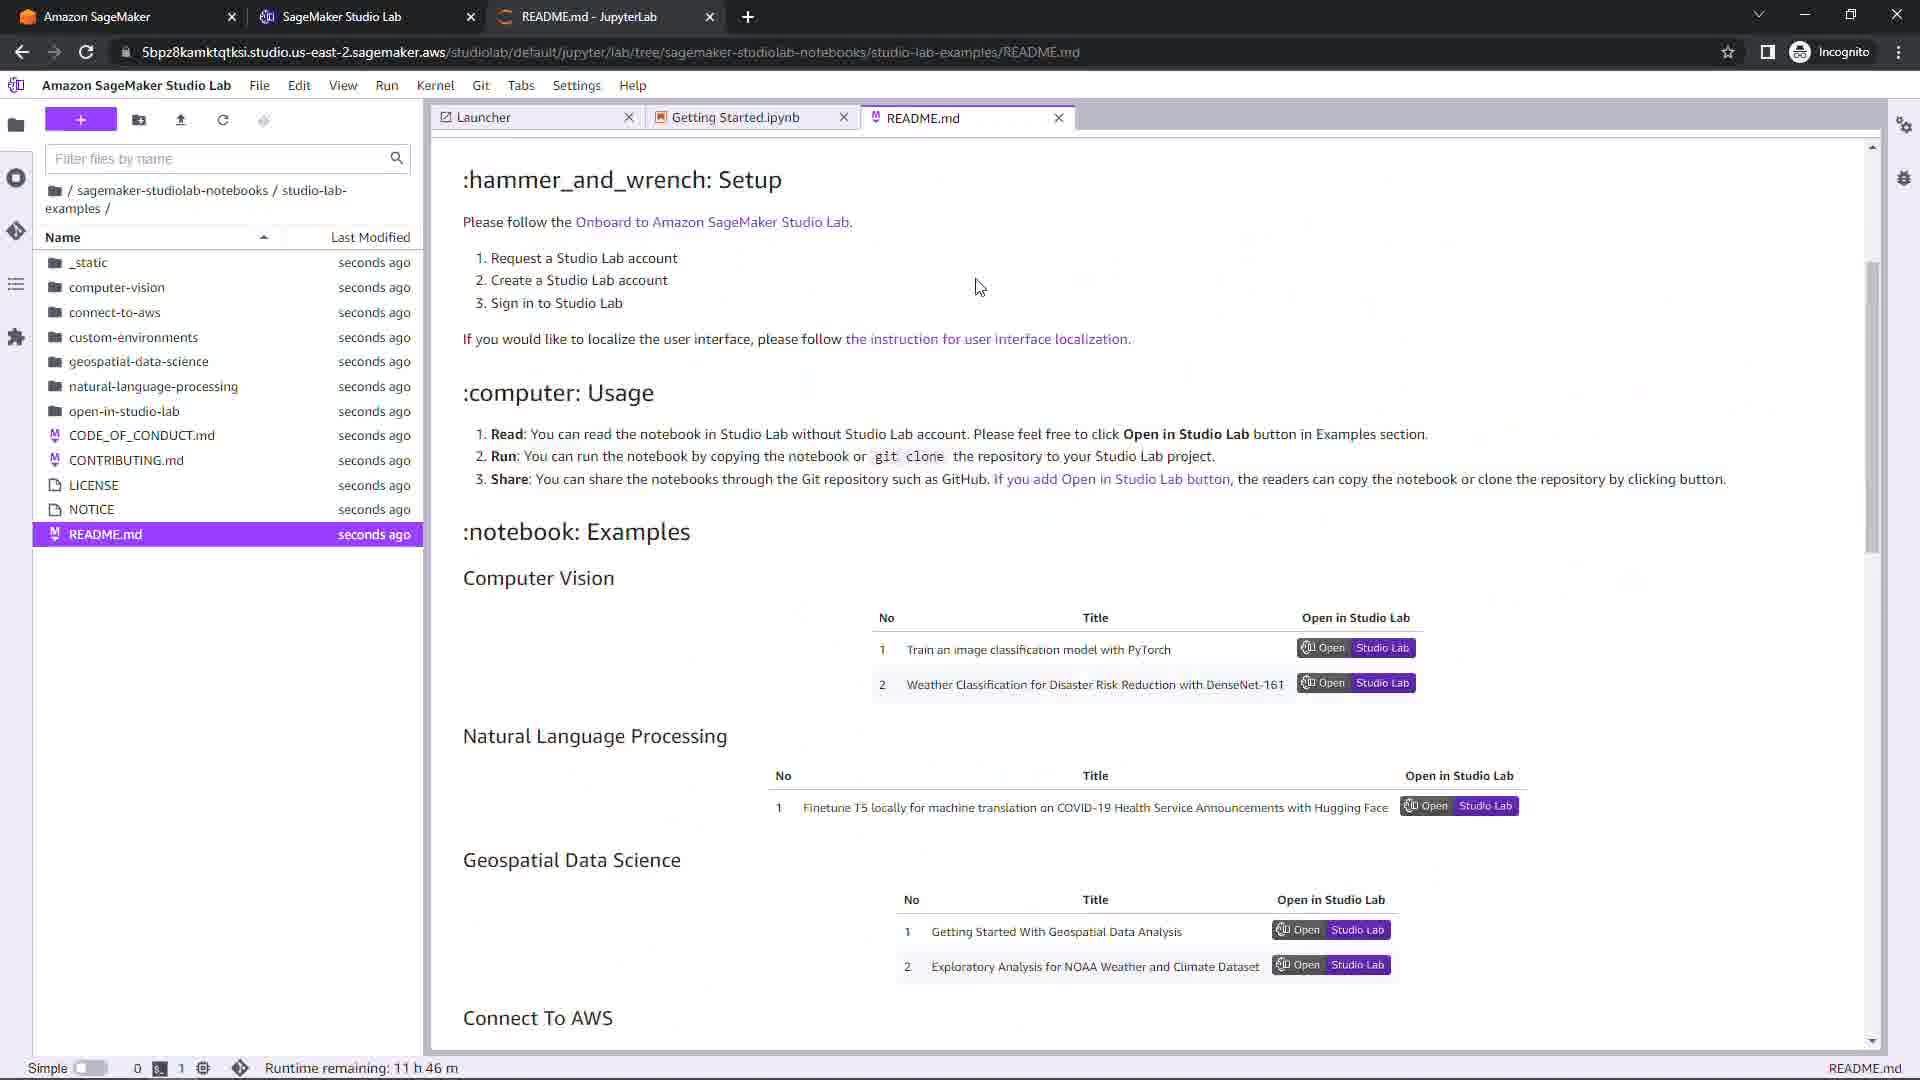Open the Git sidebar panel icon

pos(16,231)
